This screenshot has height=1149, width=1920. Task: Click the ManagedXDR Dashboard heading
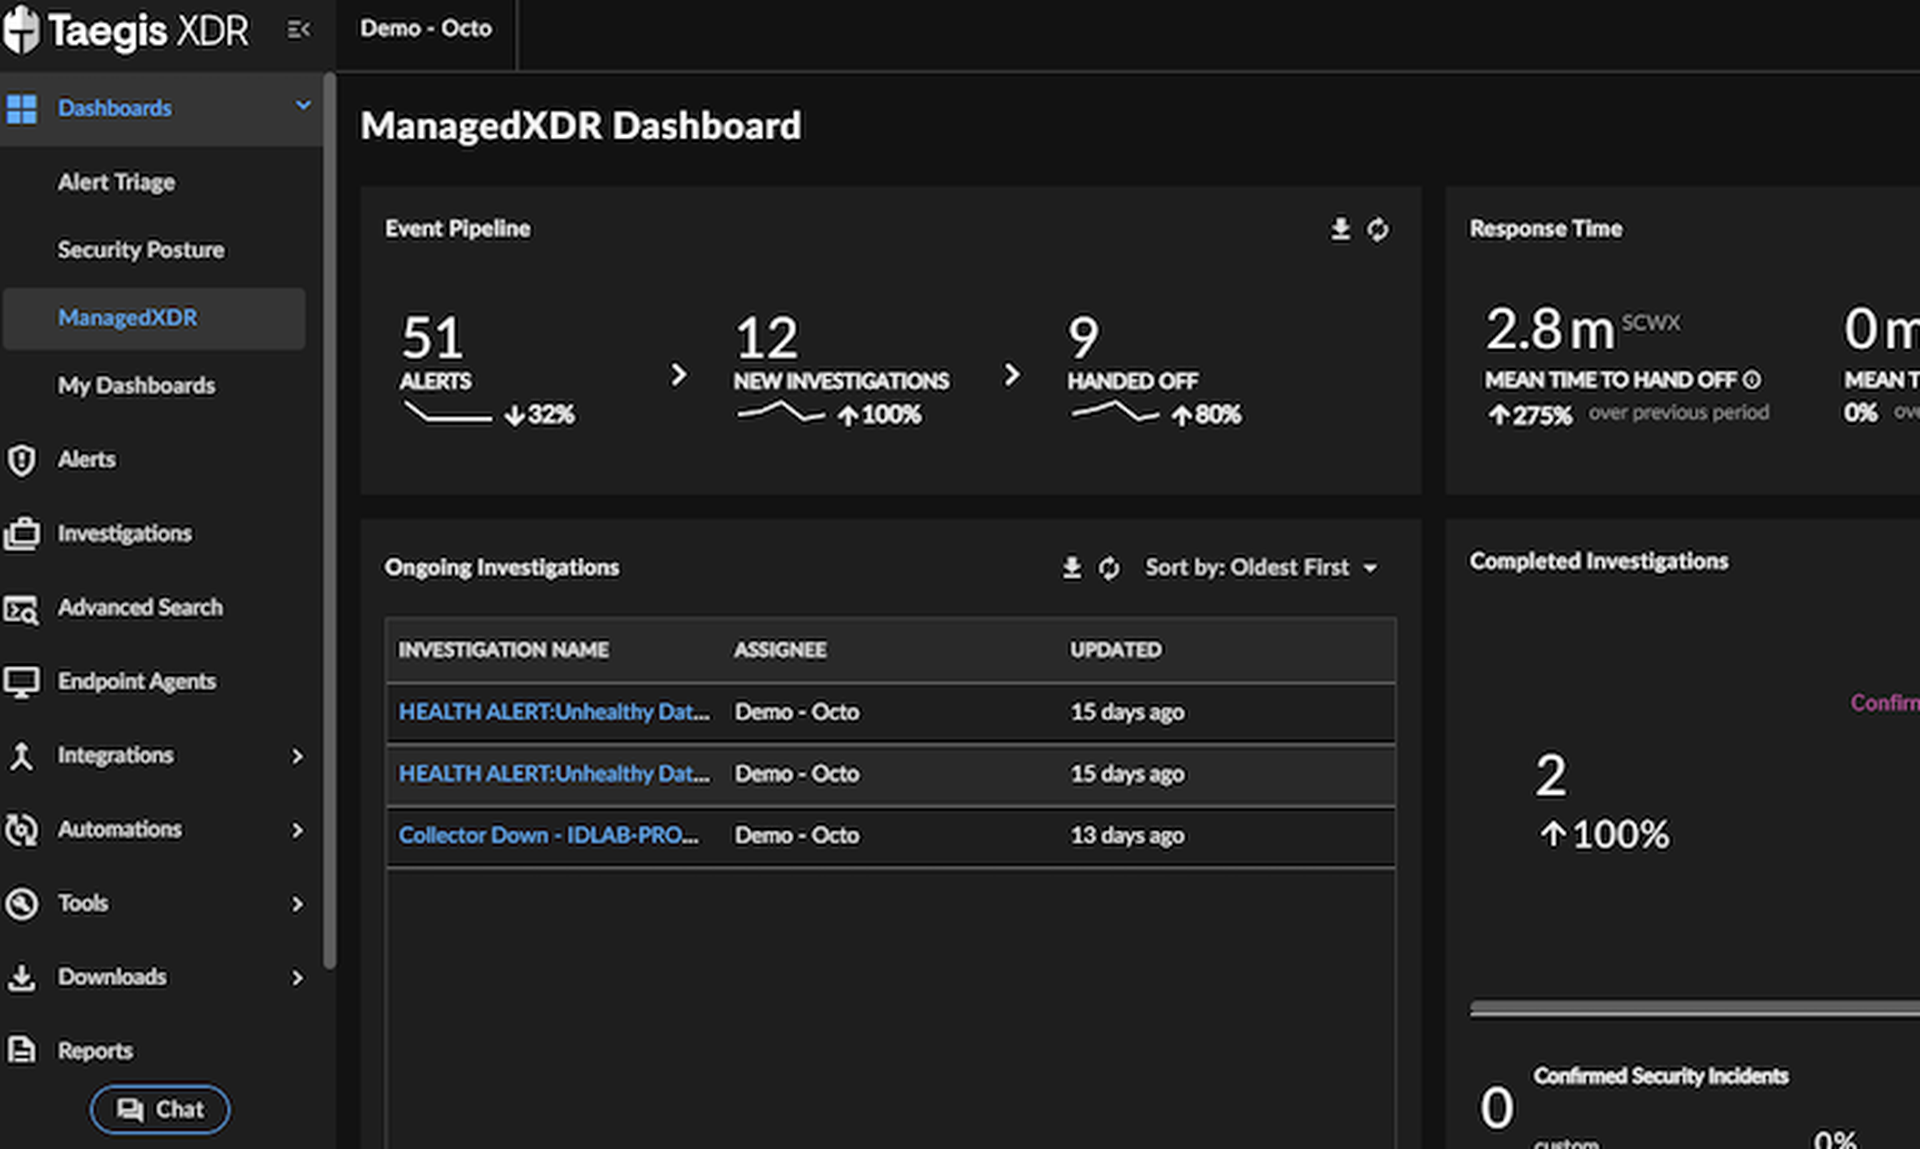point(581,126)
